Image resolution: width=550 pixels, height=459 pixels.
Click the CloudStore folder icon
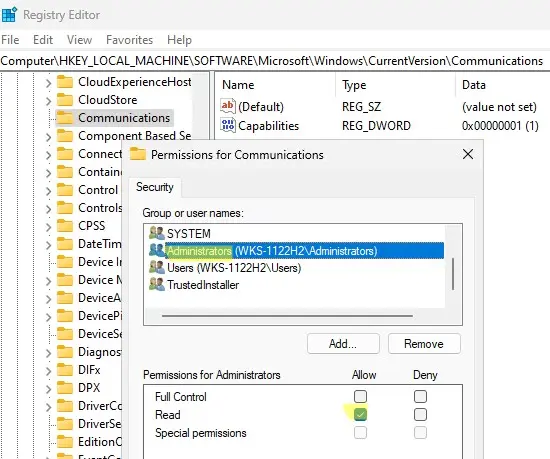[x=65, y=100]
